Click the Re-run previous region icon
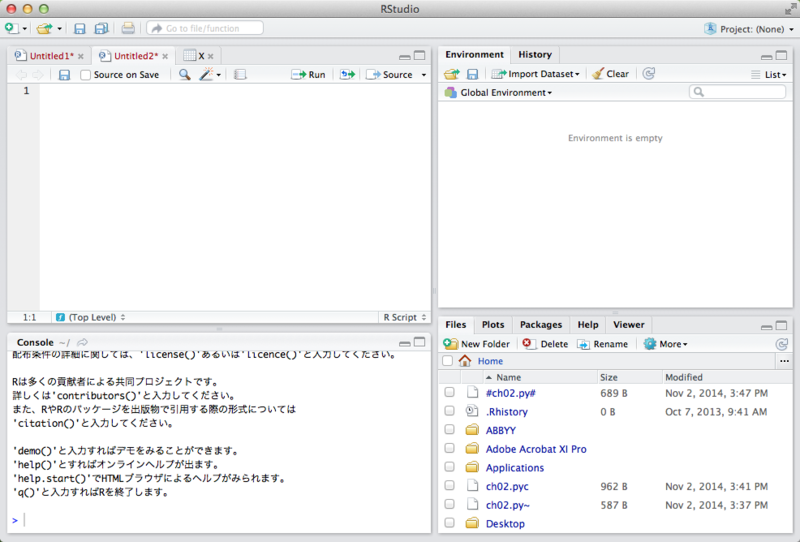Viewport: 800px width, 542px height. [x=347, y=75]
